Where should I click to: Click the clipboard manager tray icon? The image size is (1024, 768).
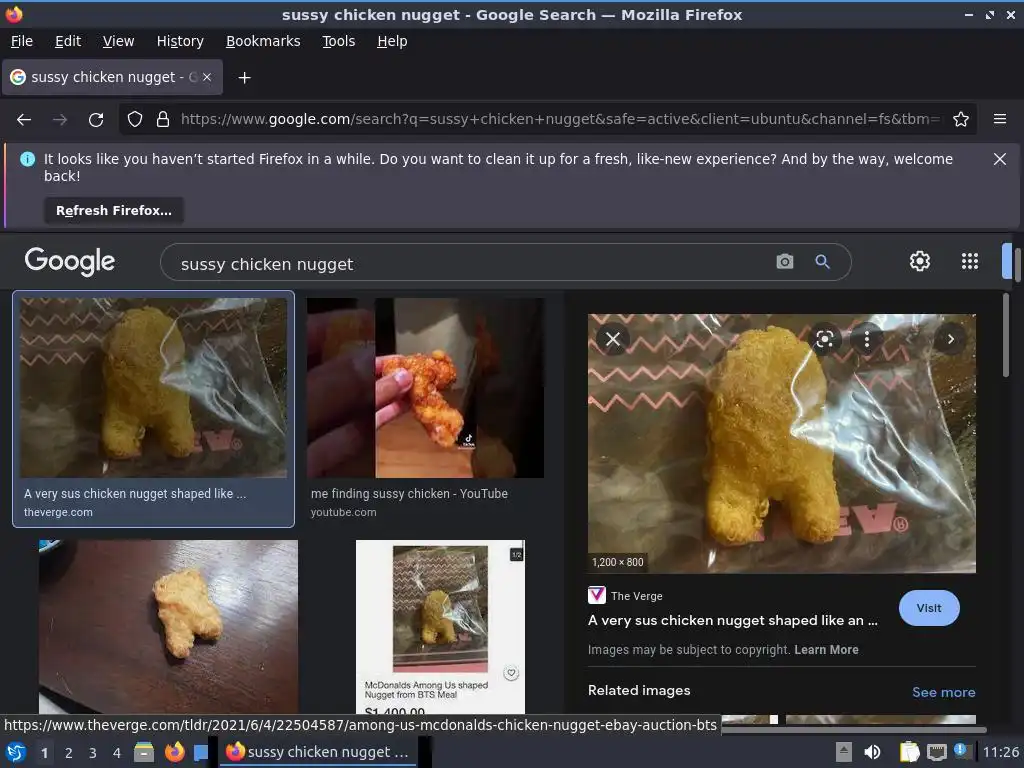point(908,752)
